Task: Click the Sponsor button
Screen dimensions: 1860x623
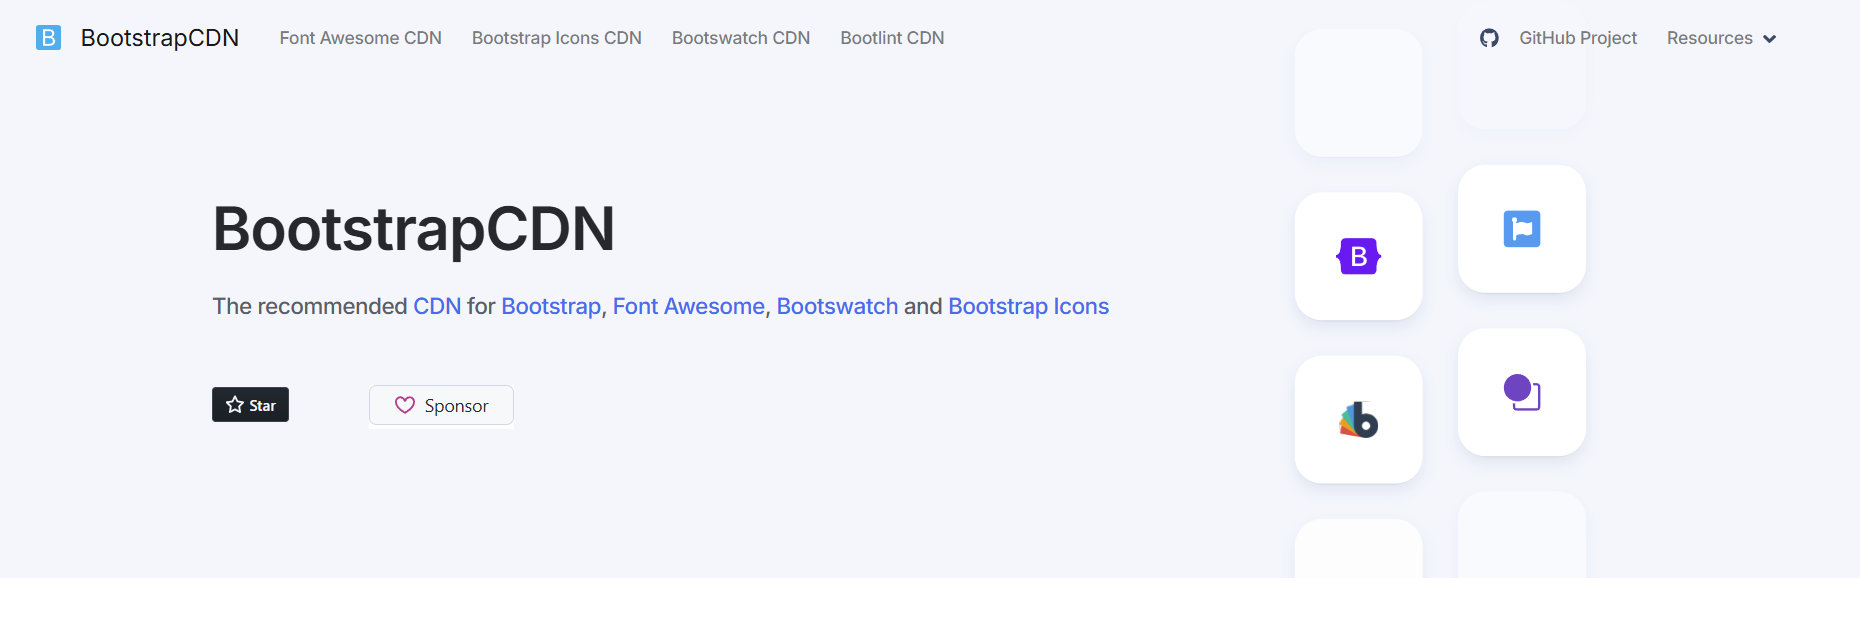Action: tap(441, 405)
